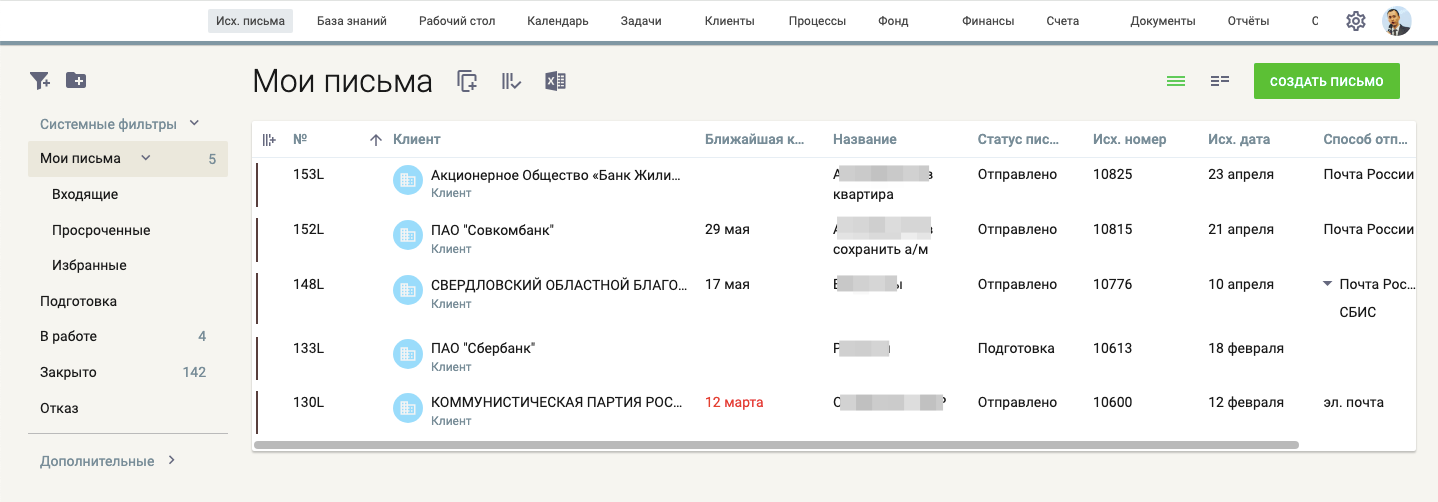Open the Совкомбанк client building icon
The width and height of the screenshot is (1438, 502).
(407, 234)
